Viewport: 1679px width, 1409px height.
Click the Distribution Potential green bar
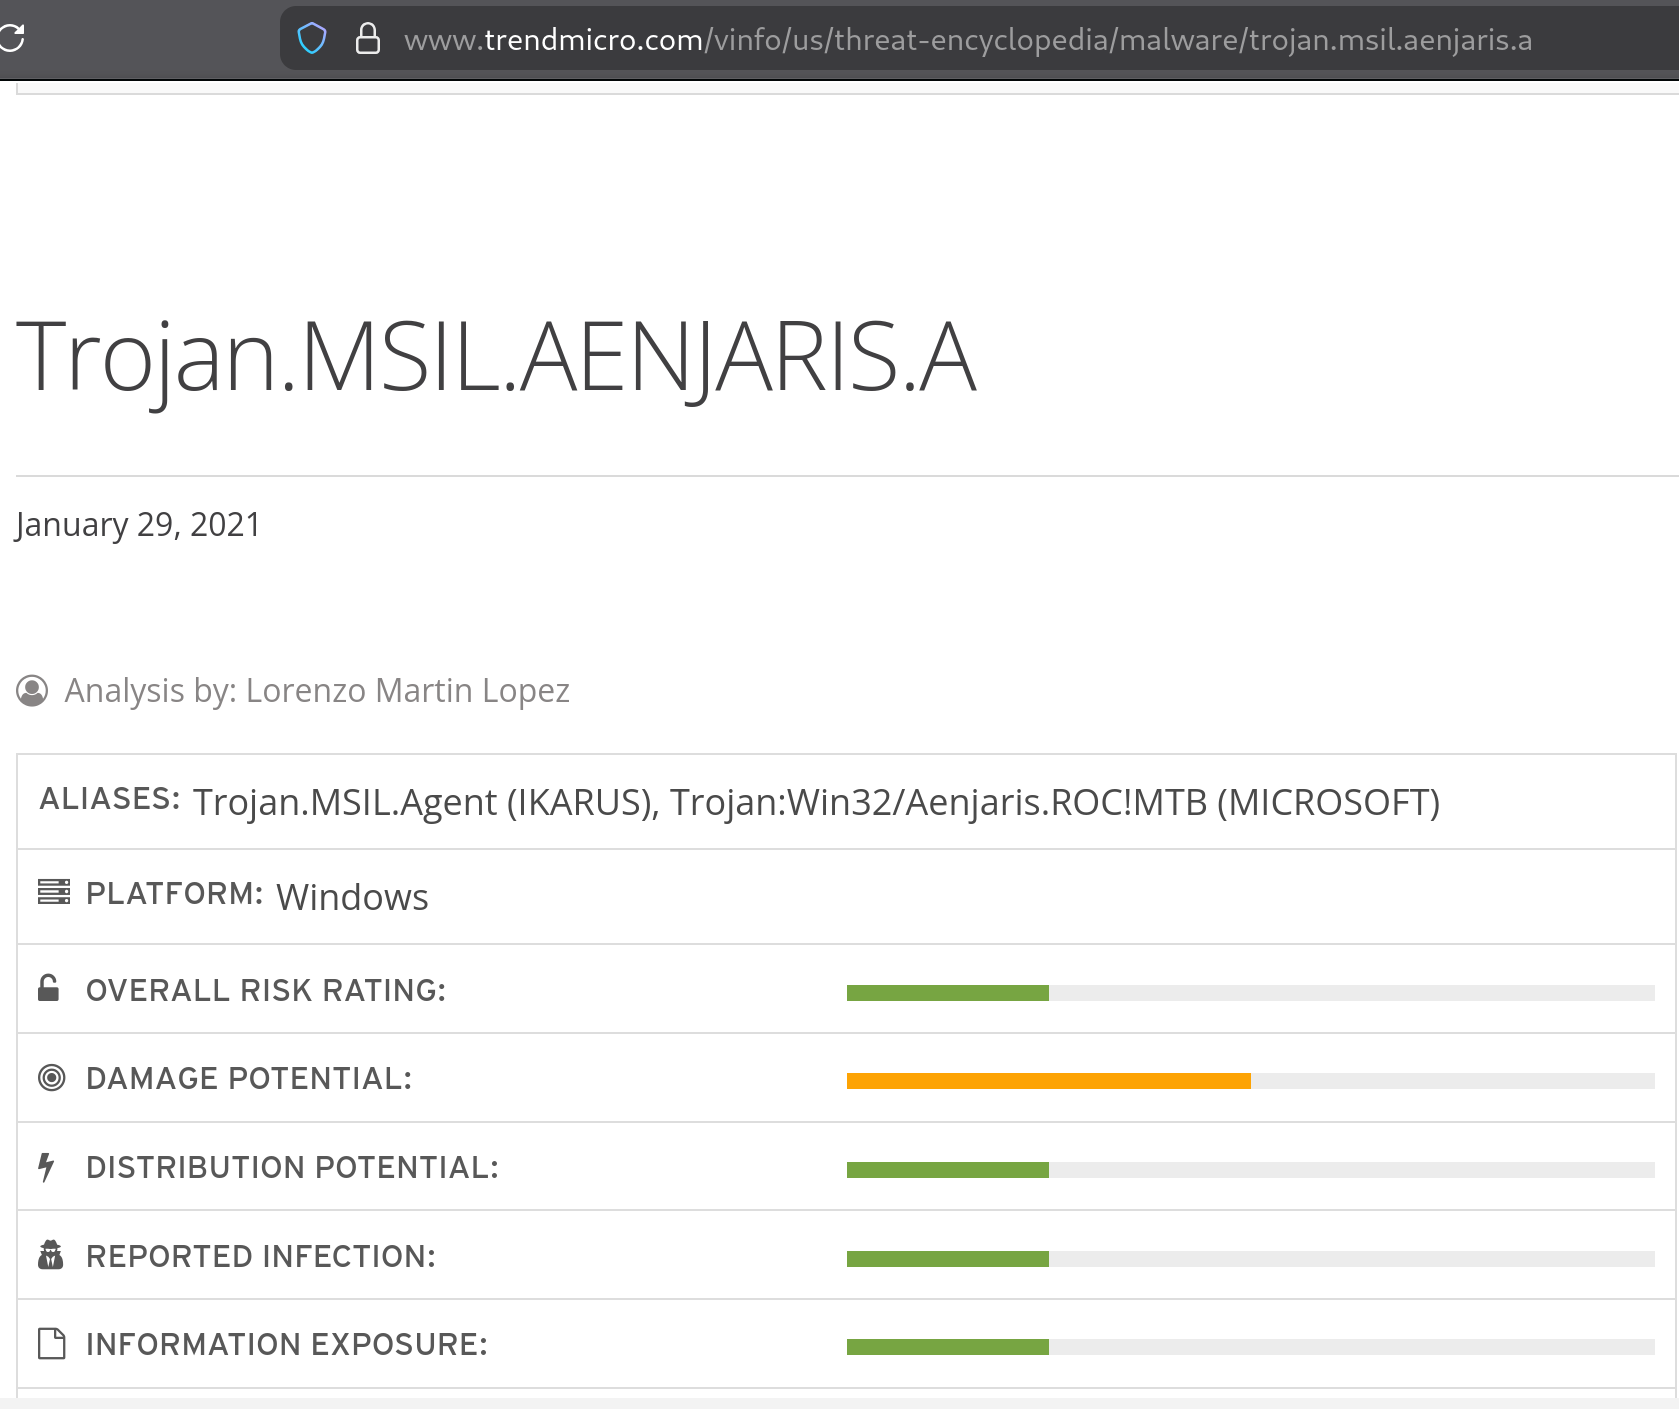point(948,1170)
